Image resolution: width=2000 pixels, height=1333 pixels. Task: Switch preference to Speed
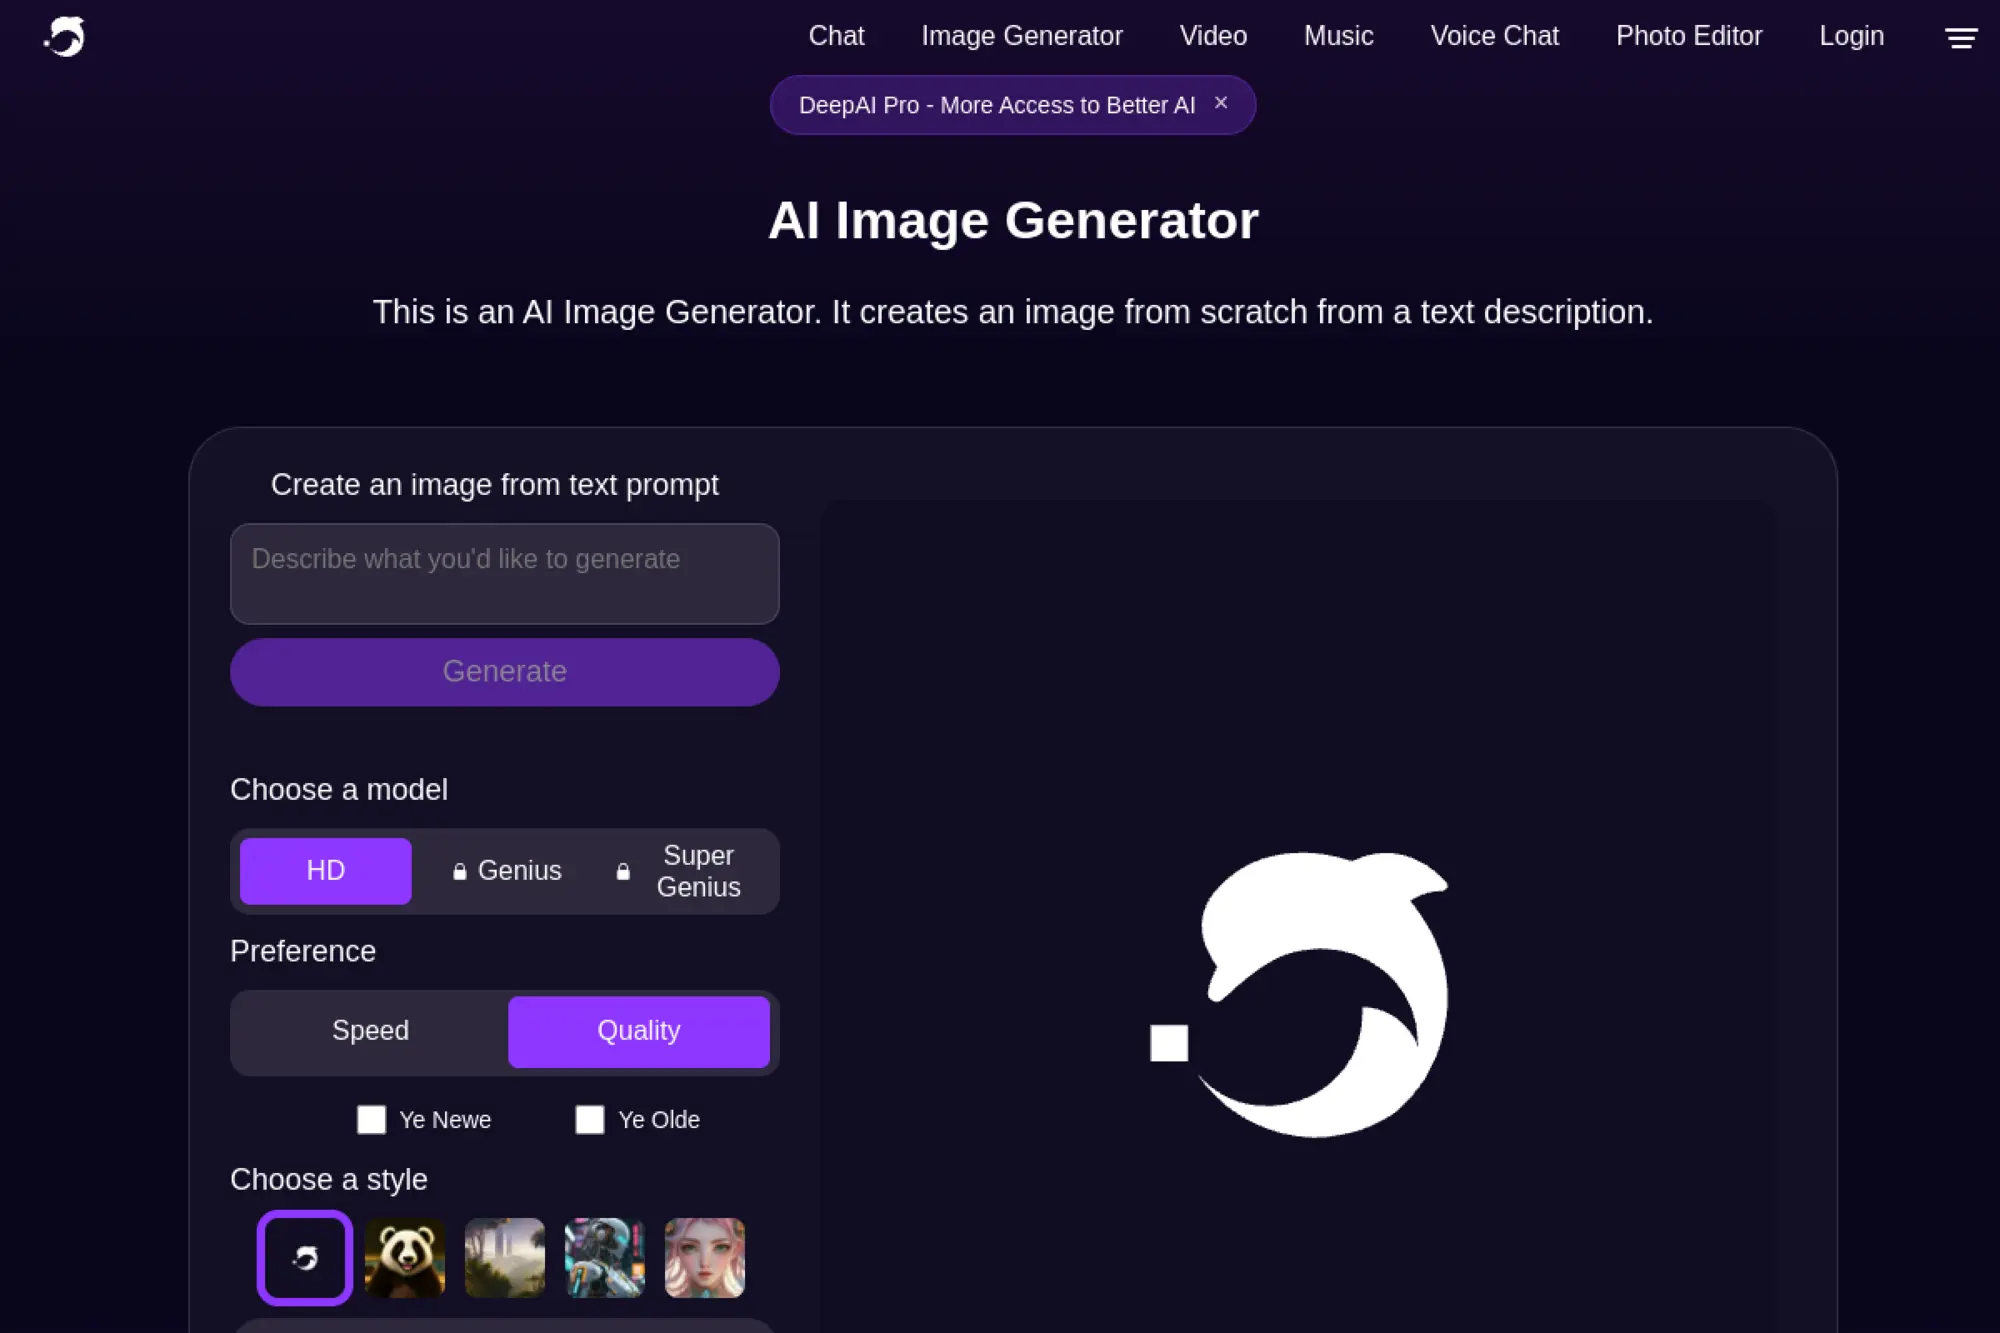[x=369, y=1031]
